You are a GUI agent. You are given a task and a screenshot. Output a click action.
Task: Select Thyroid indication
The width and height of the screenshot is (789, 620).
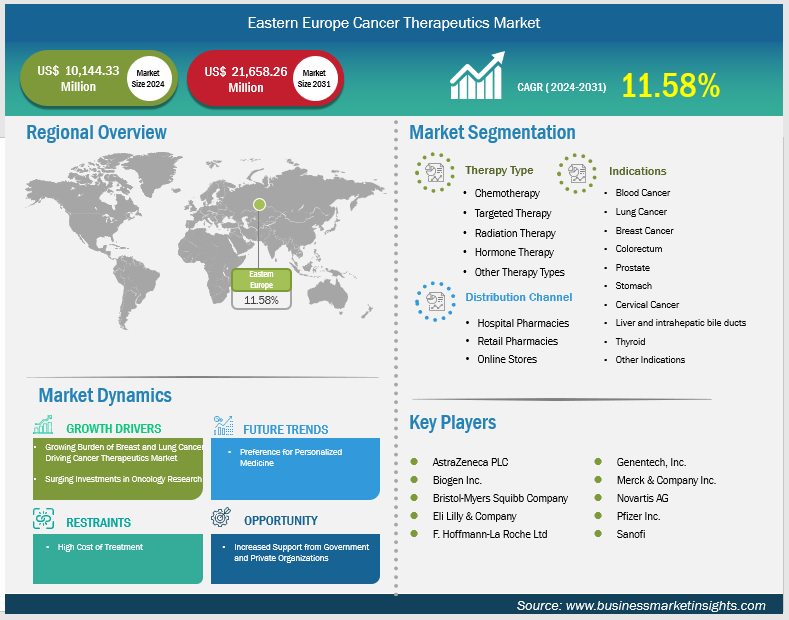630,342
